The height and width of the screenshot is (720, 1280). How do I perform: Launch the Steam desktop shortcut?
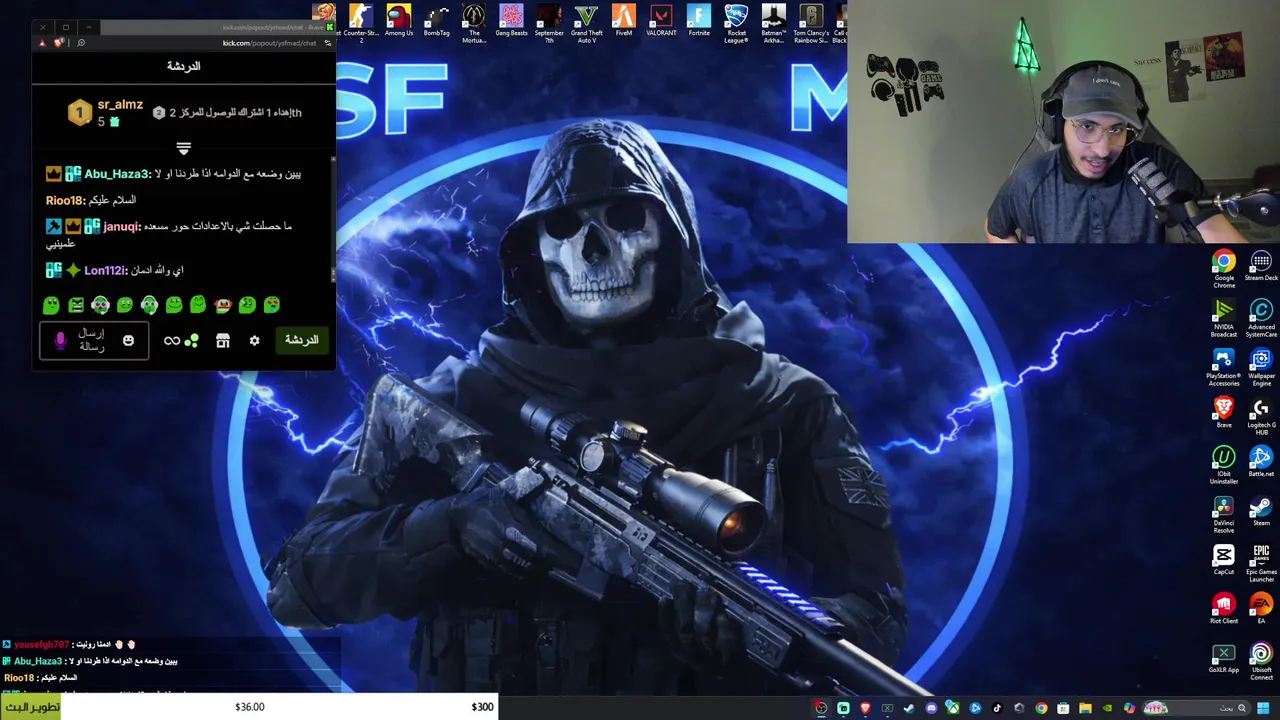click(x=1261, y=511)
